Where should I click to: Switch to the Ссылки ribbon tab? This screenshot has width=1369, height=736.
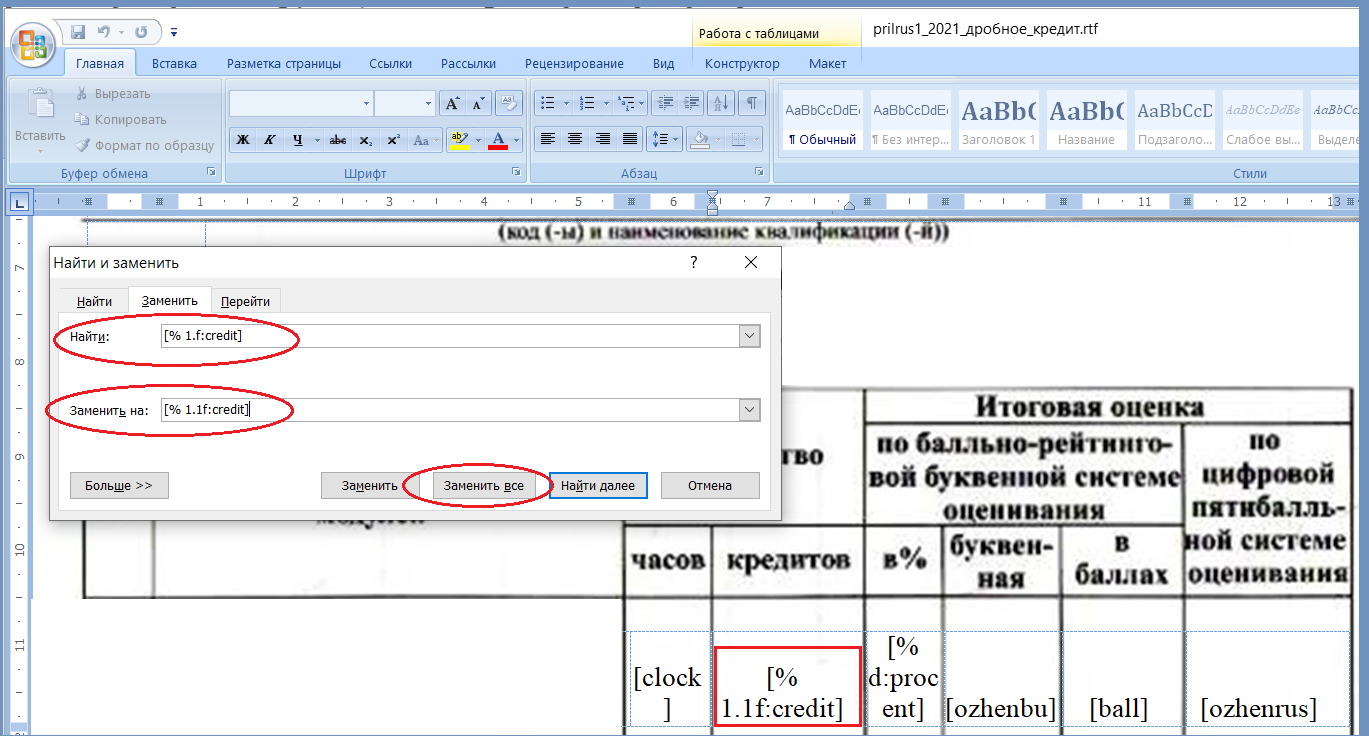[x=391, y=63]
